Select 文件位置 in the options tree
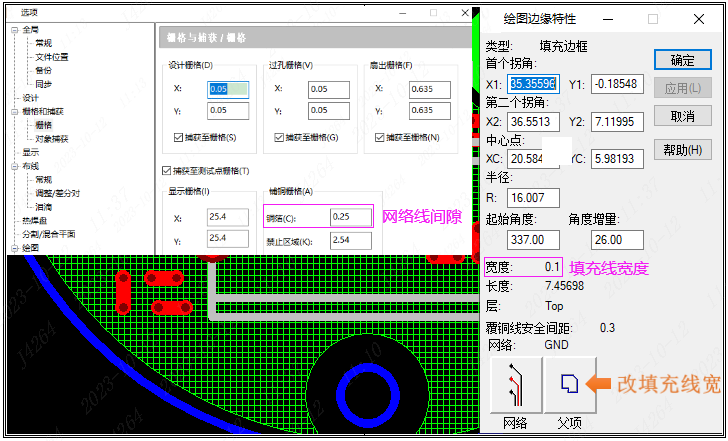The width and height of the screenshot is (728, 441). (x=51, y=57)
